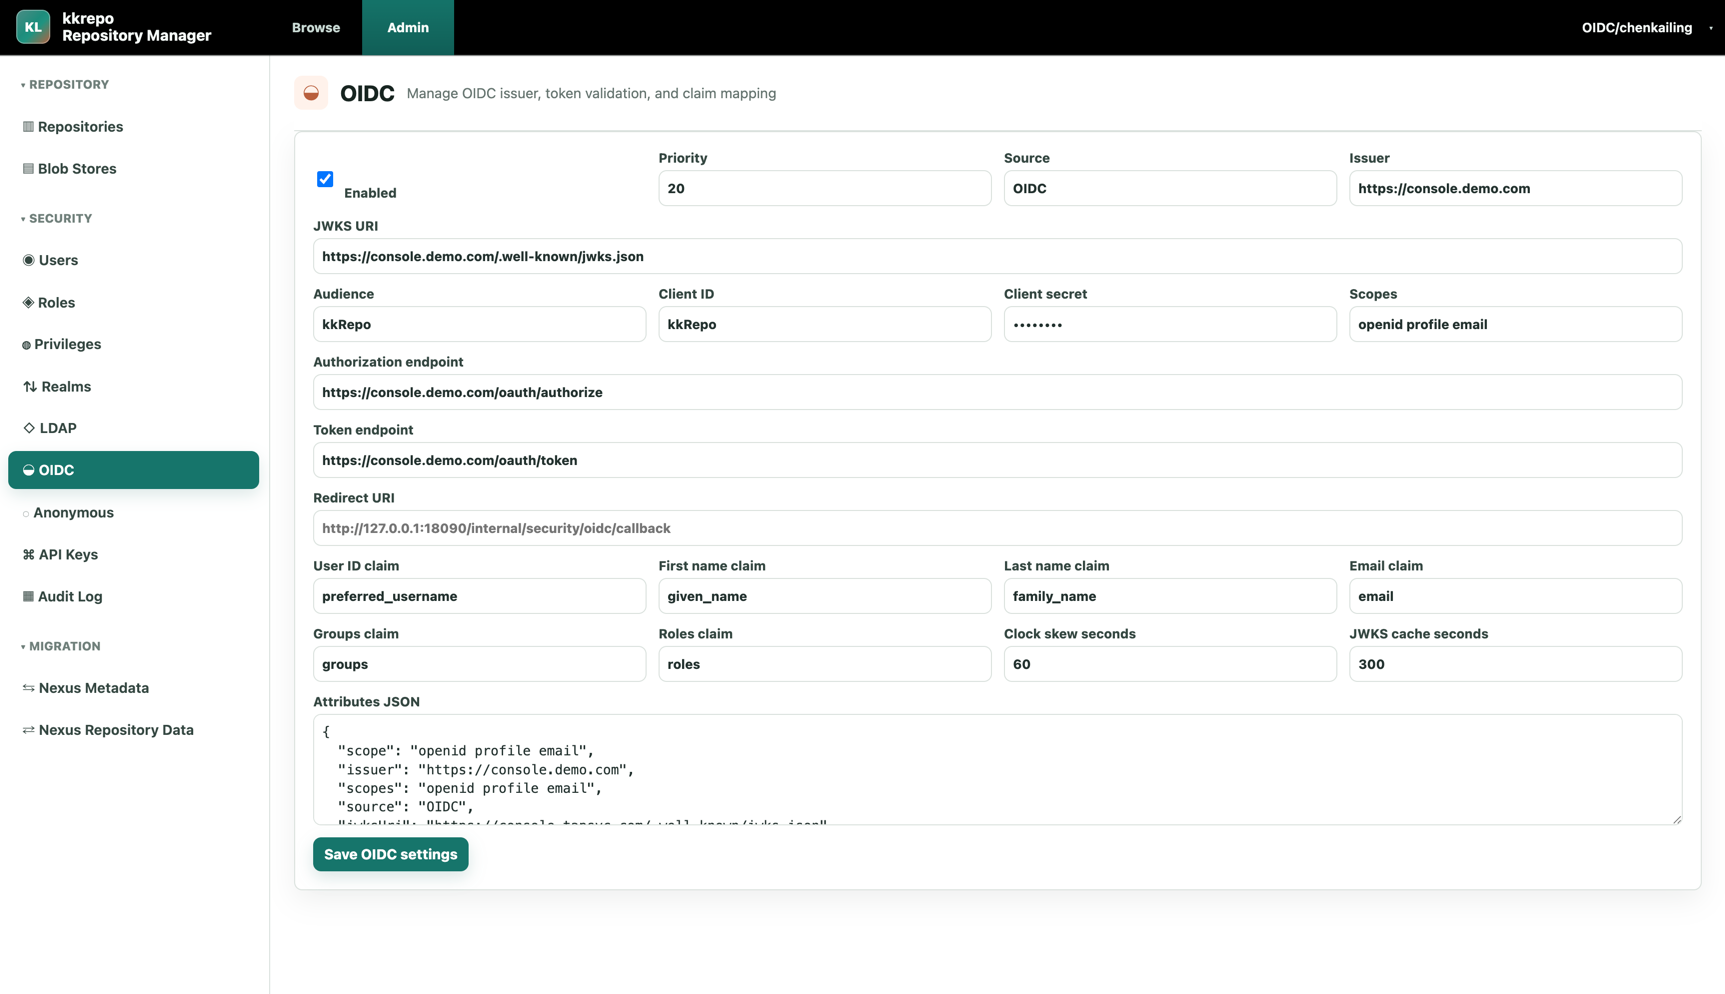The height and width of the screenshot is (994, 1725).
Task: Open Blob Stores in the sidebar
Action: (133, 169)
